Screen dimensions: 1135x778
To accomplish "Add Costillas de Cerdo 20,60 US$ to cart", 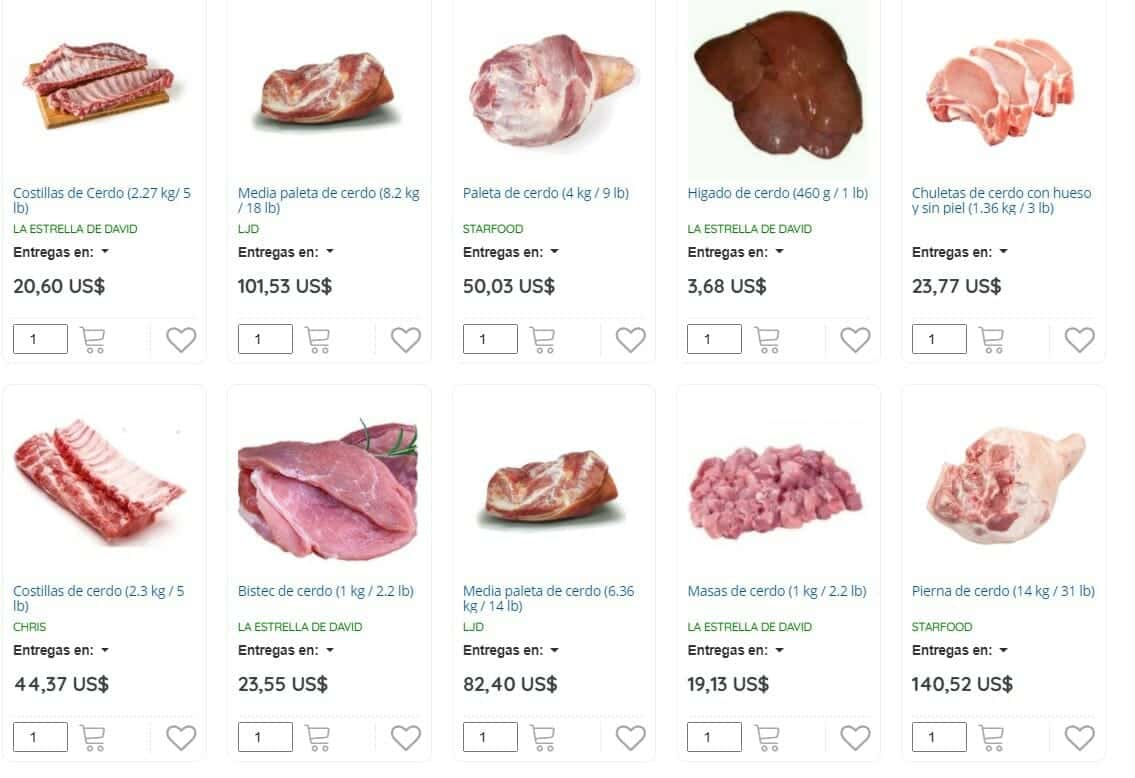I will (x=93, y=339).
